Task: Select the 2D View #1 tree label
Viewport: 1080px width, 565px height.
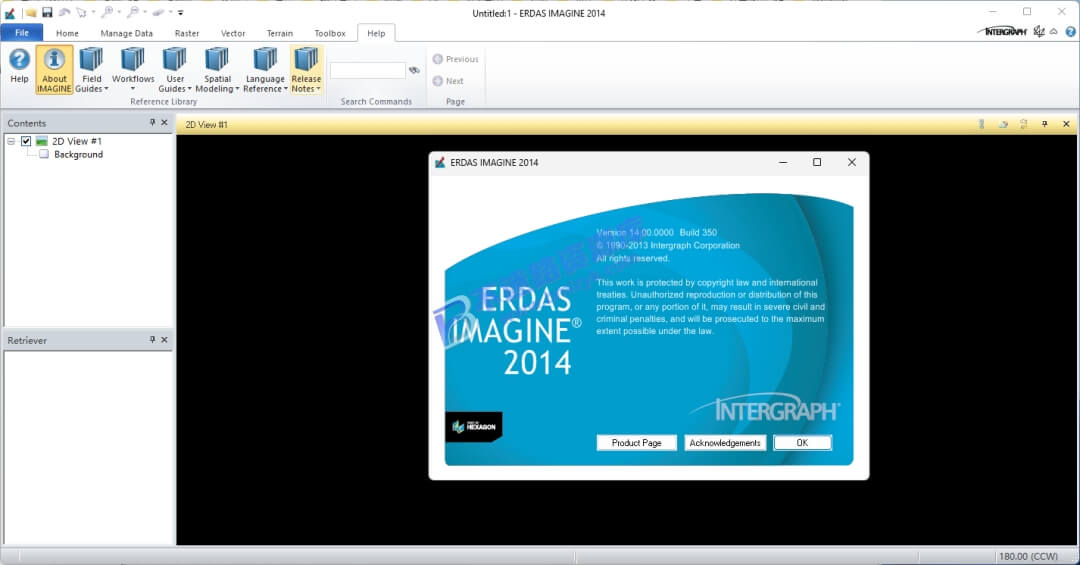Action: point(77,141)
